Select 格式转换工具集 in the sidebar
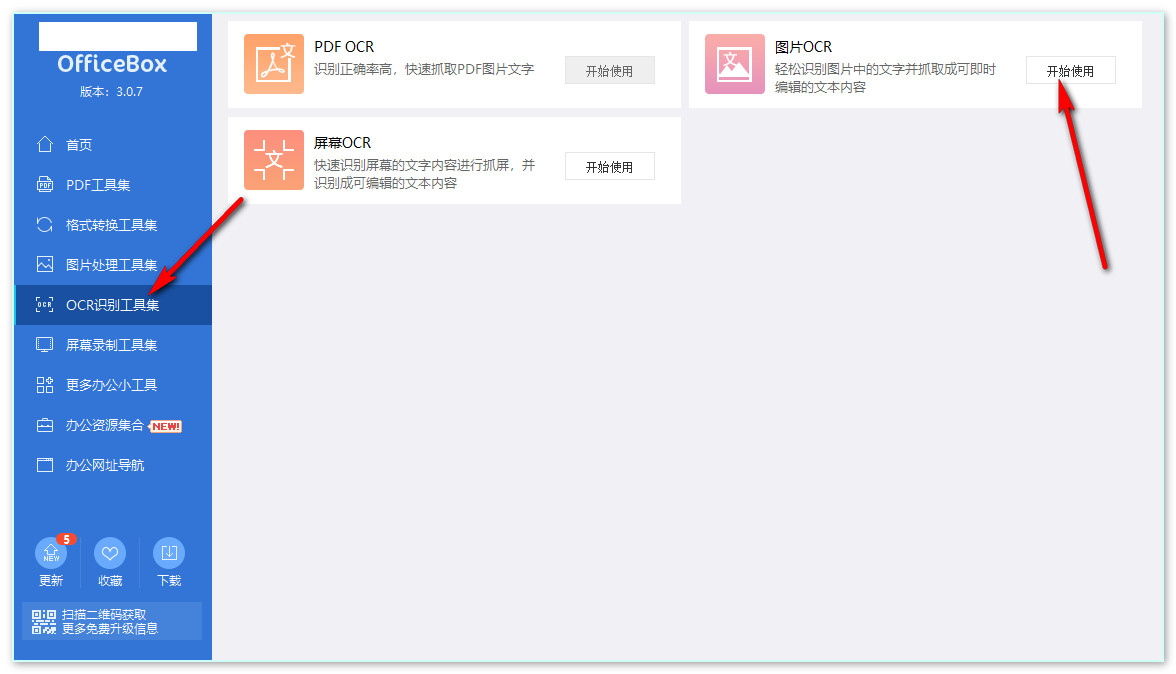 click(x=113, y=224)
